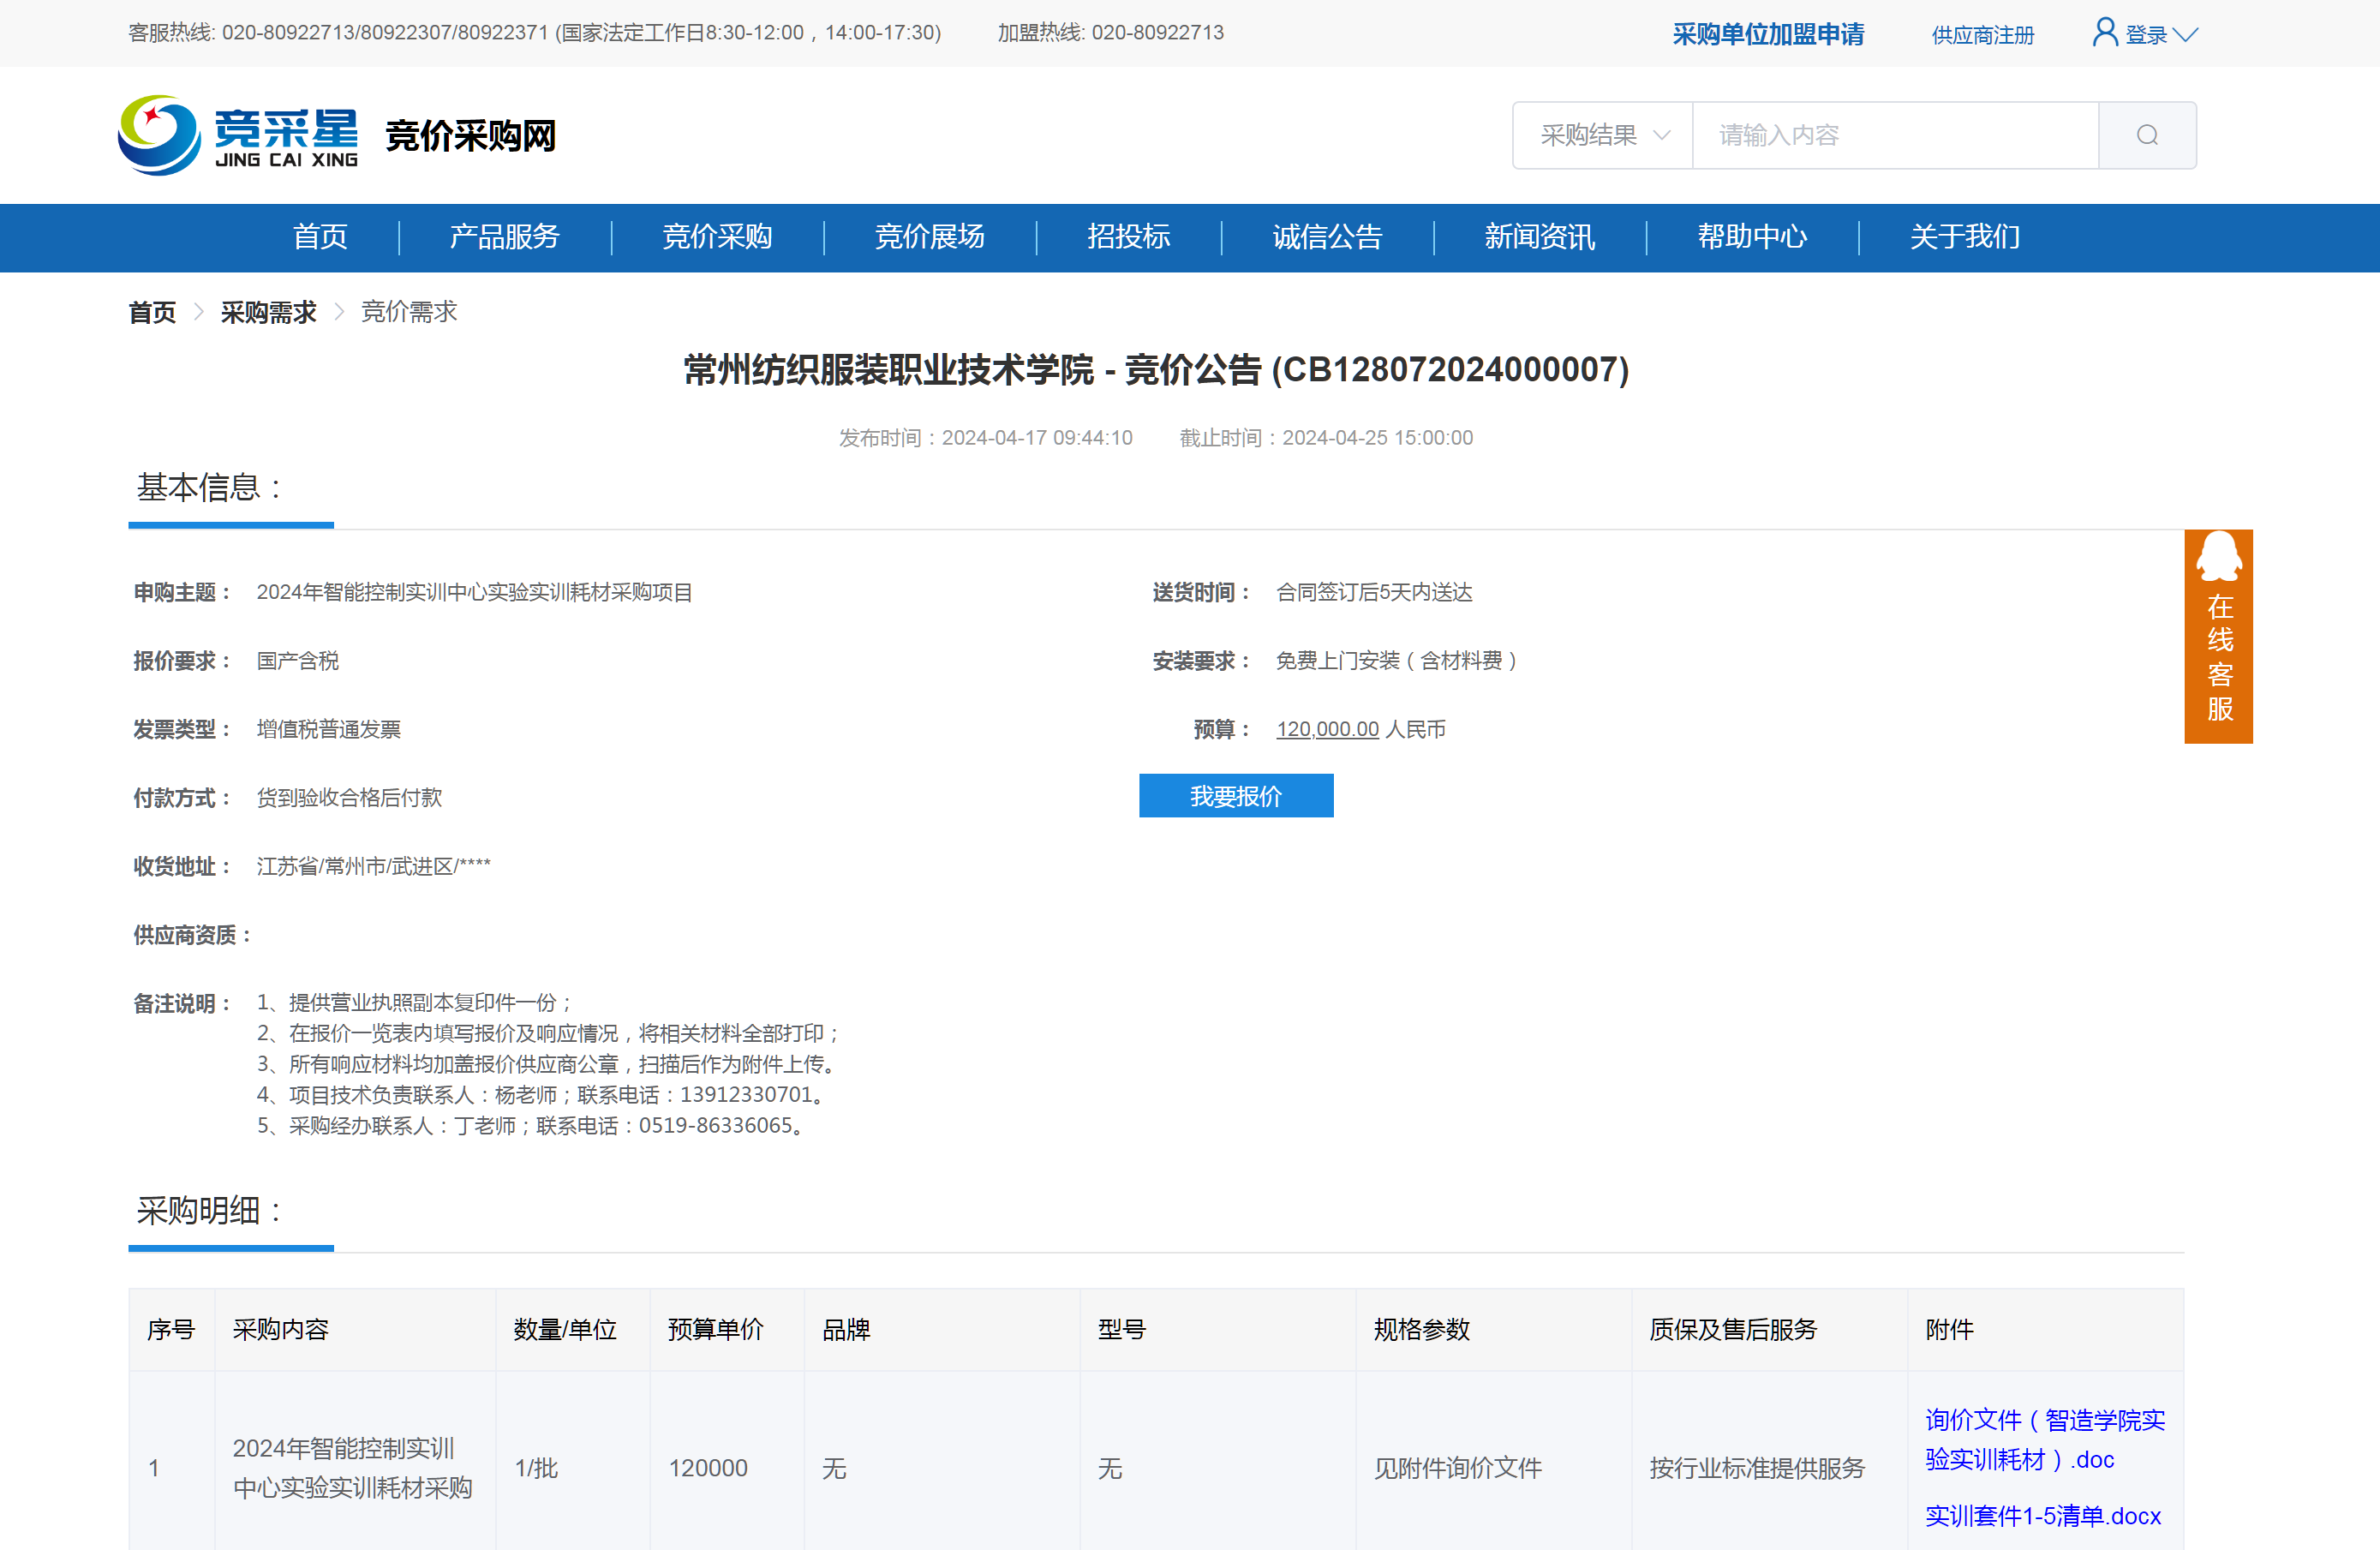Open the 帮助中心 menu item
2380x1550 pixels.
(x=1751, y=237)
